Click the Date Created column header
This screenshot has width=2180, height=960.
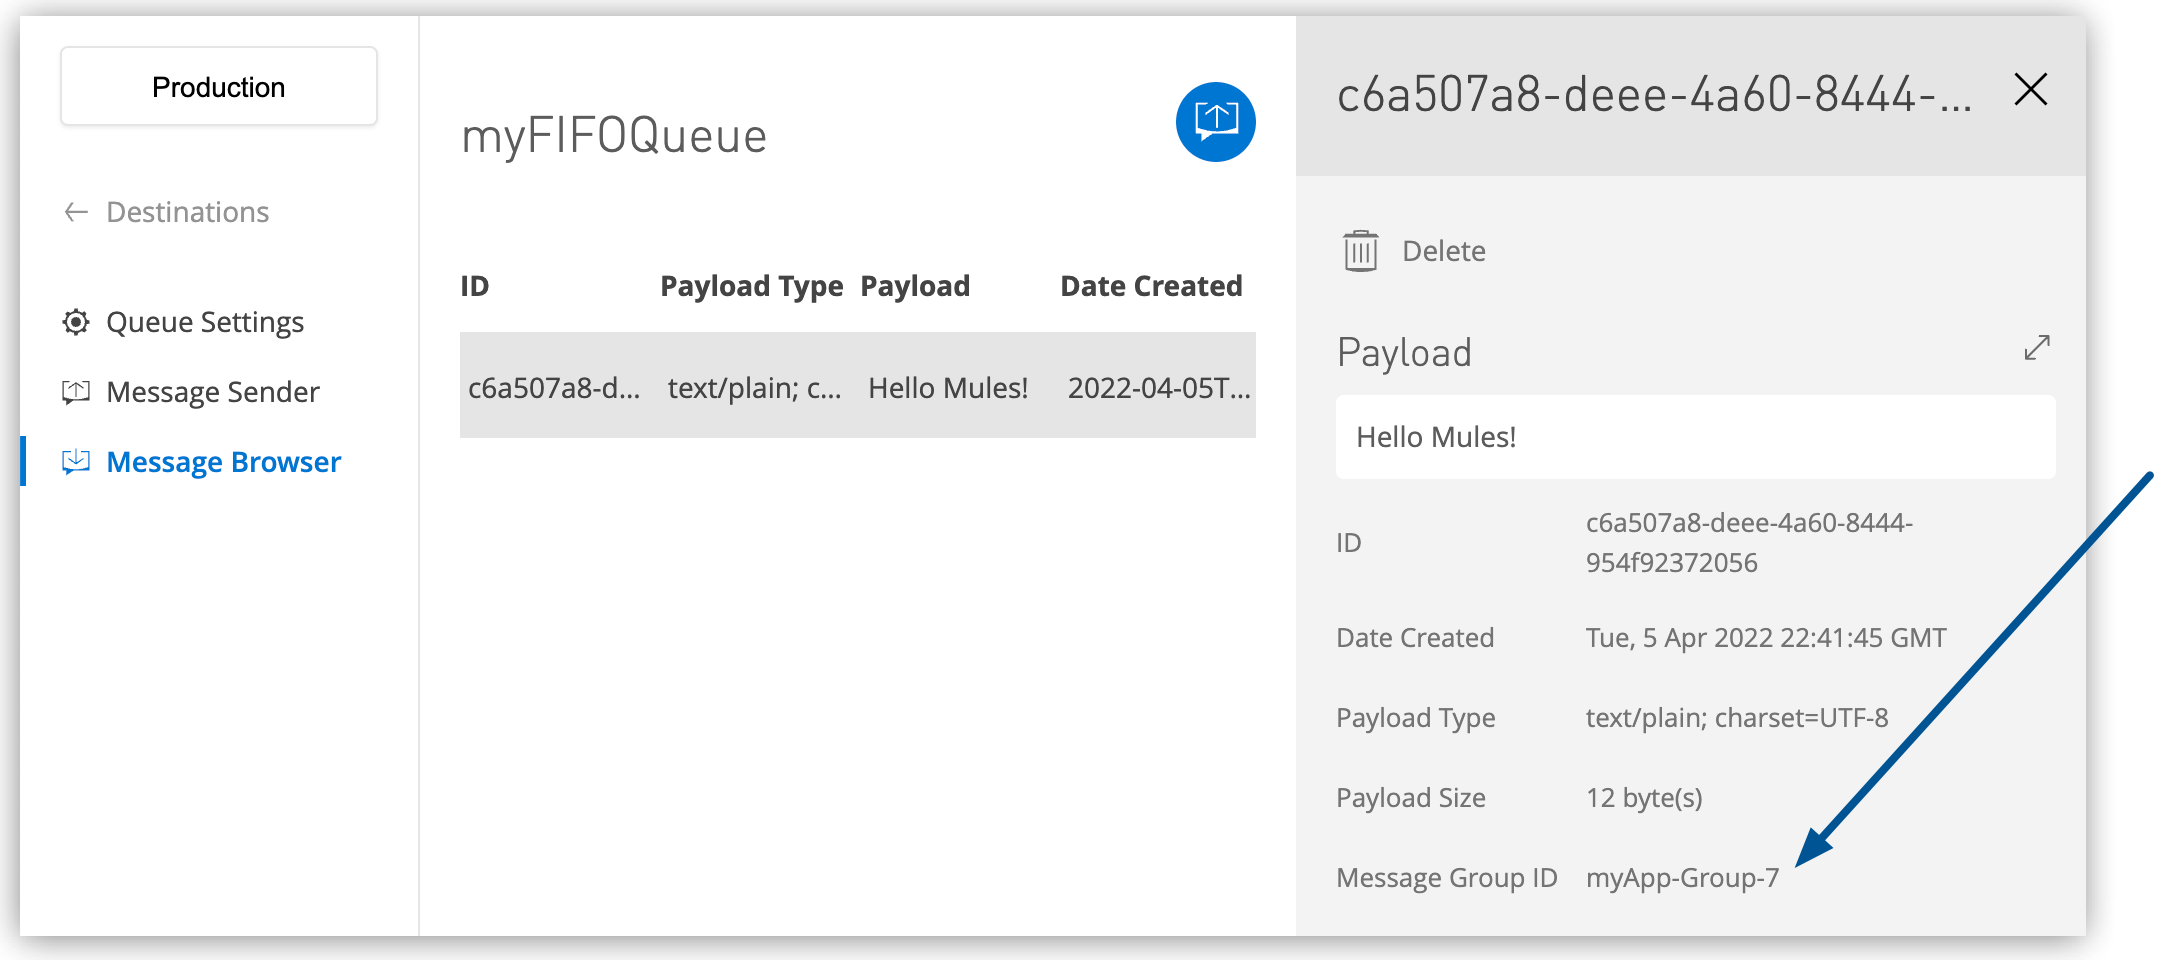(1150, 285)
